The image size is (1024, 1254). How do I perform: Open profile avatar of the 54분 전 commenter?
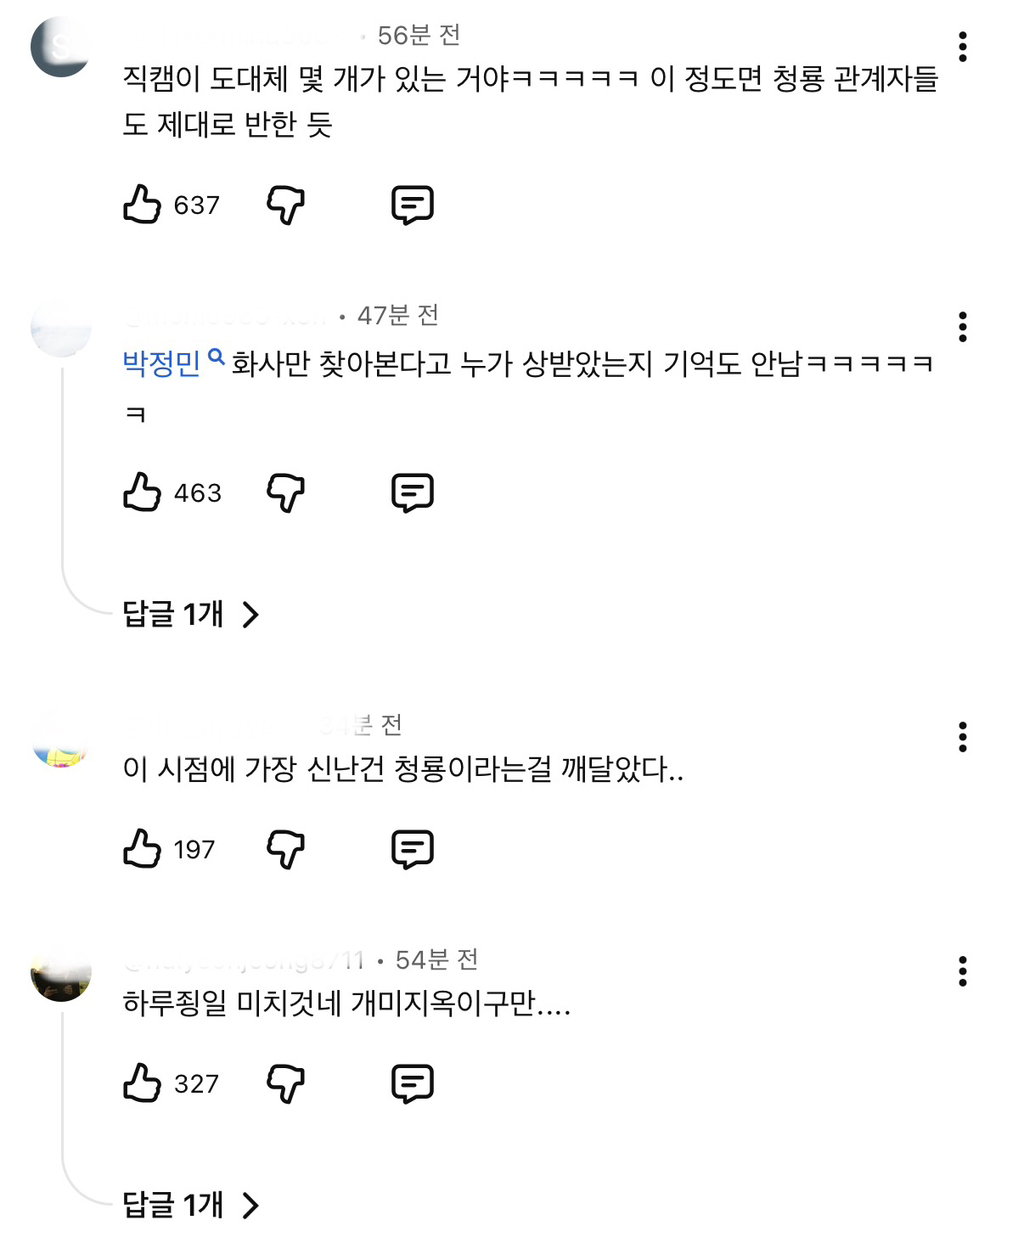[61, 975]
